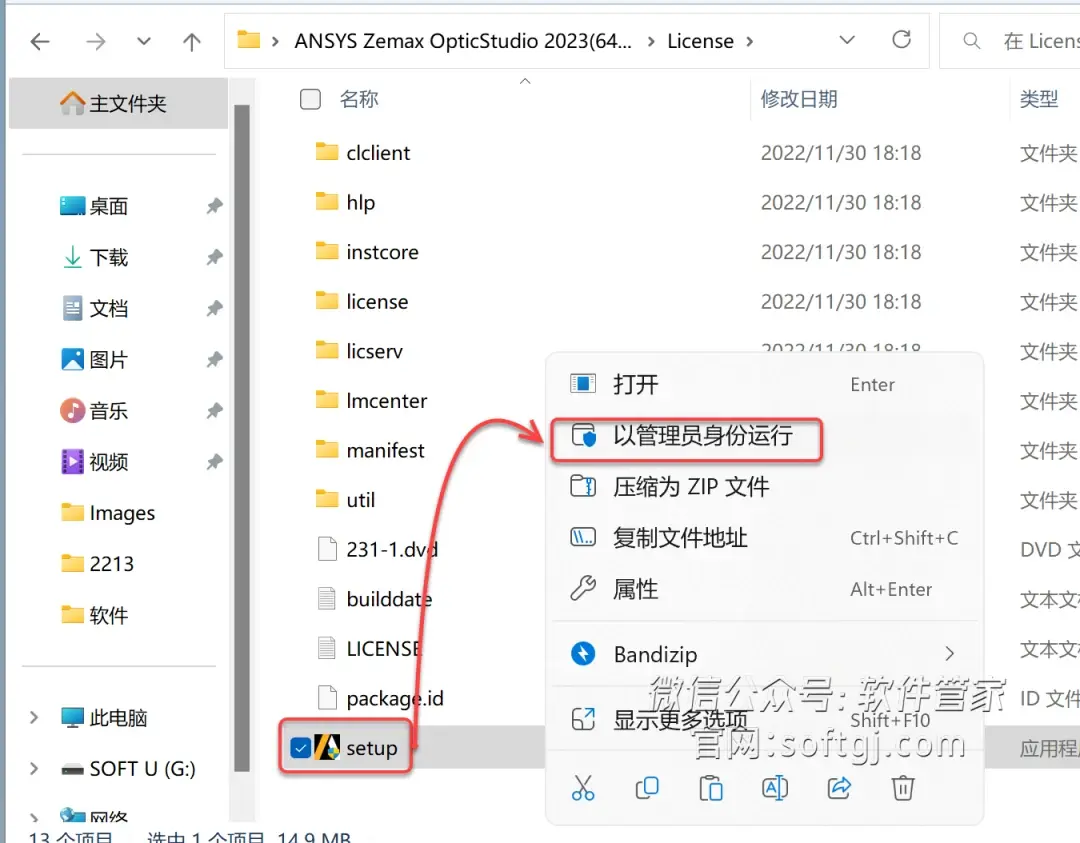
Task: Uncheck the setup file checkbox
Action: pos(300,748)
